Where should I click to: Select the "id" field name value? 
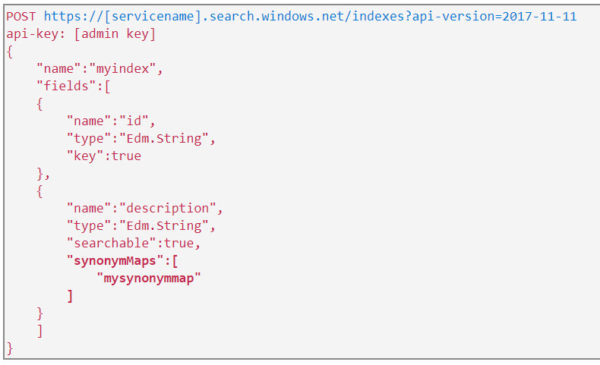(x=134, y=121)
